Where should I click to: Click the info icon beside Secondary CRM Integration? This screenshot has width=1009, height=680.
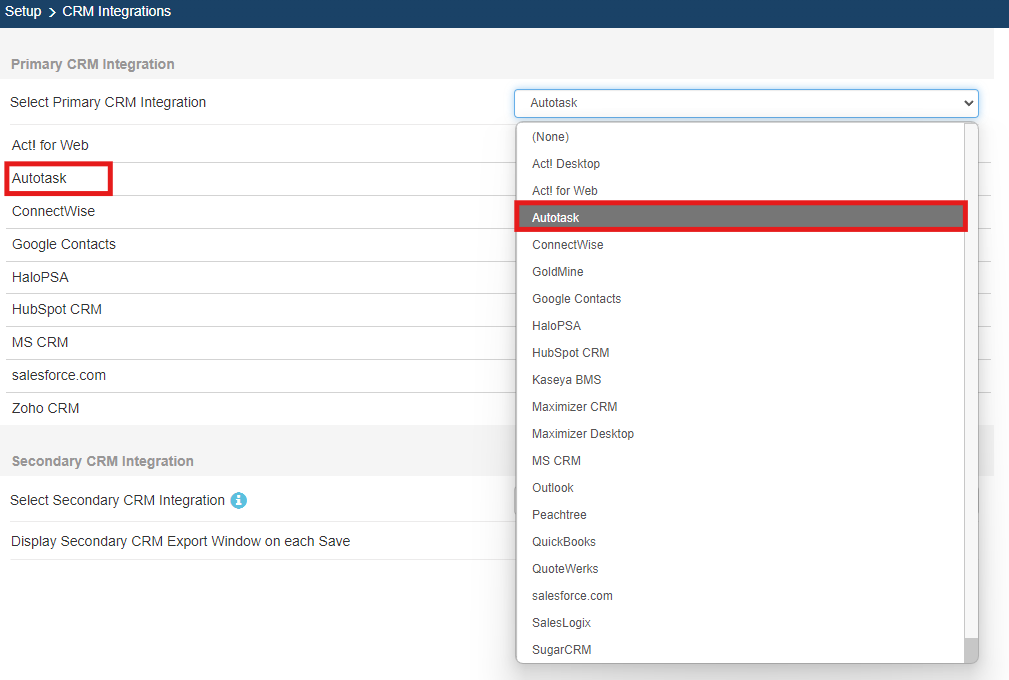point(238,501)
